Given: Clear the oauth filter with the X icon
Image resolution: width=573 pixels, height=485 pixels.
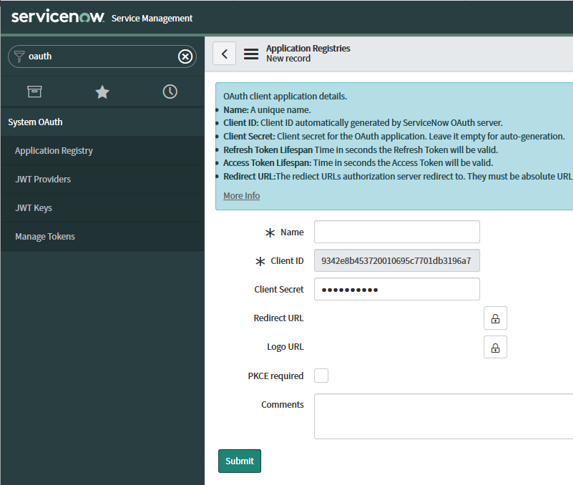Looking at the screenshot, I should point(185,57).
